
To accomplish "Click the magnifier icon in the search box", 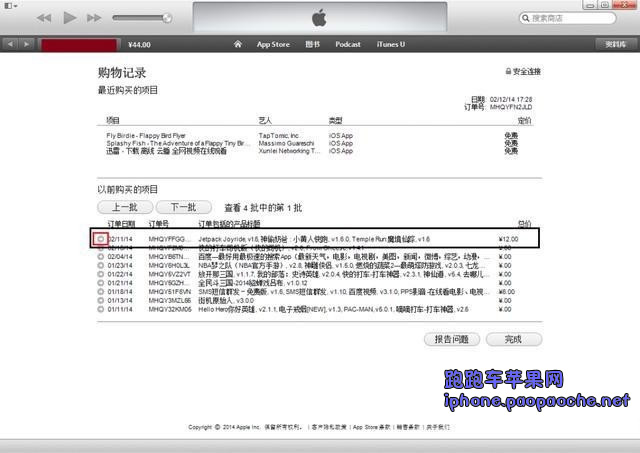I will pyautogui.click(x=526, y=18).
